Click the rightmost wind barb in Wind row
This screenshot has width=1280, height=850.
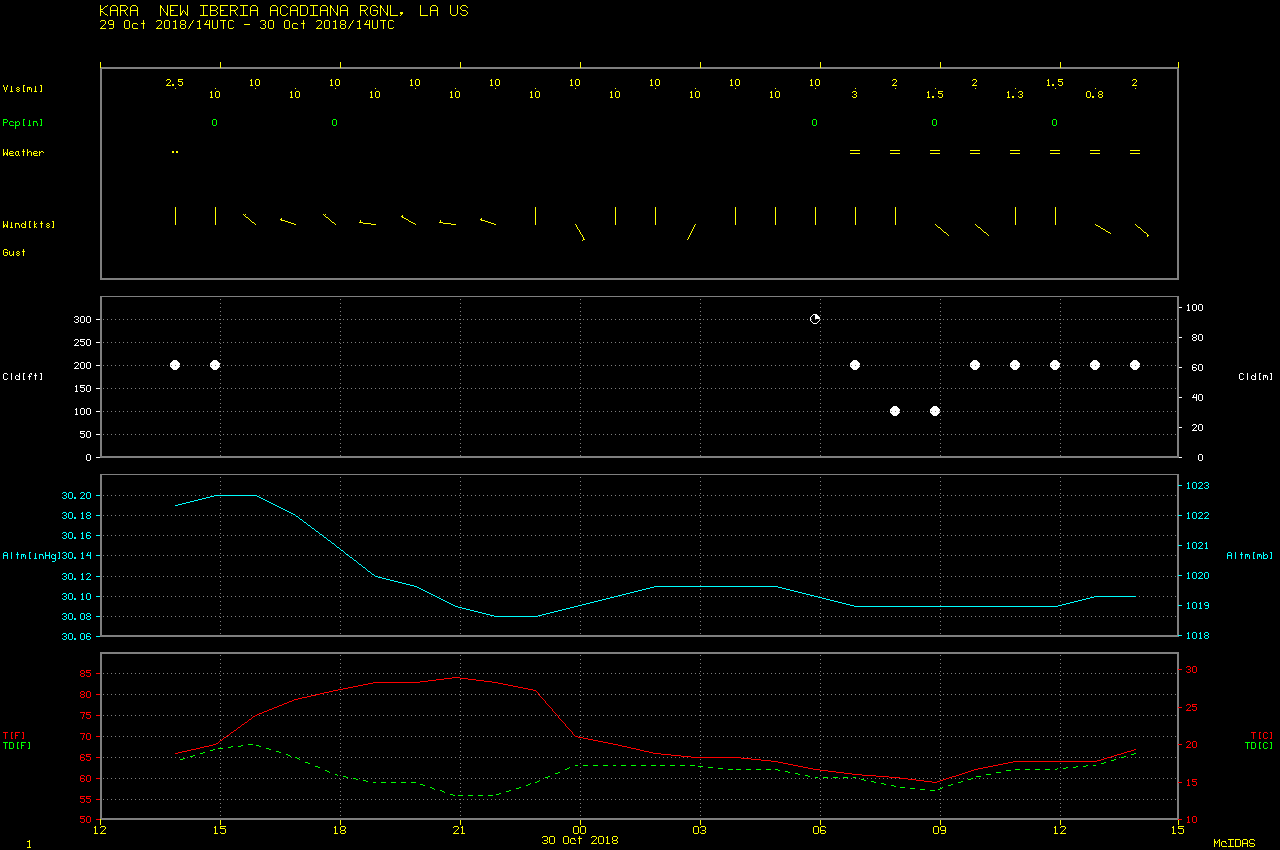(x=1141, y=230)
